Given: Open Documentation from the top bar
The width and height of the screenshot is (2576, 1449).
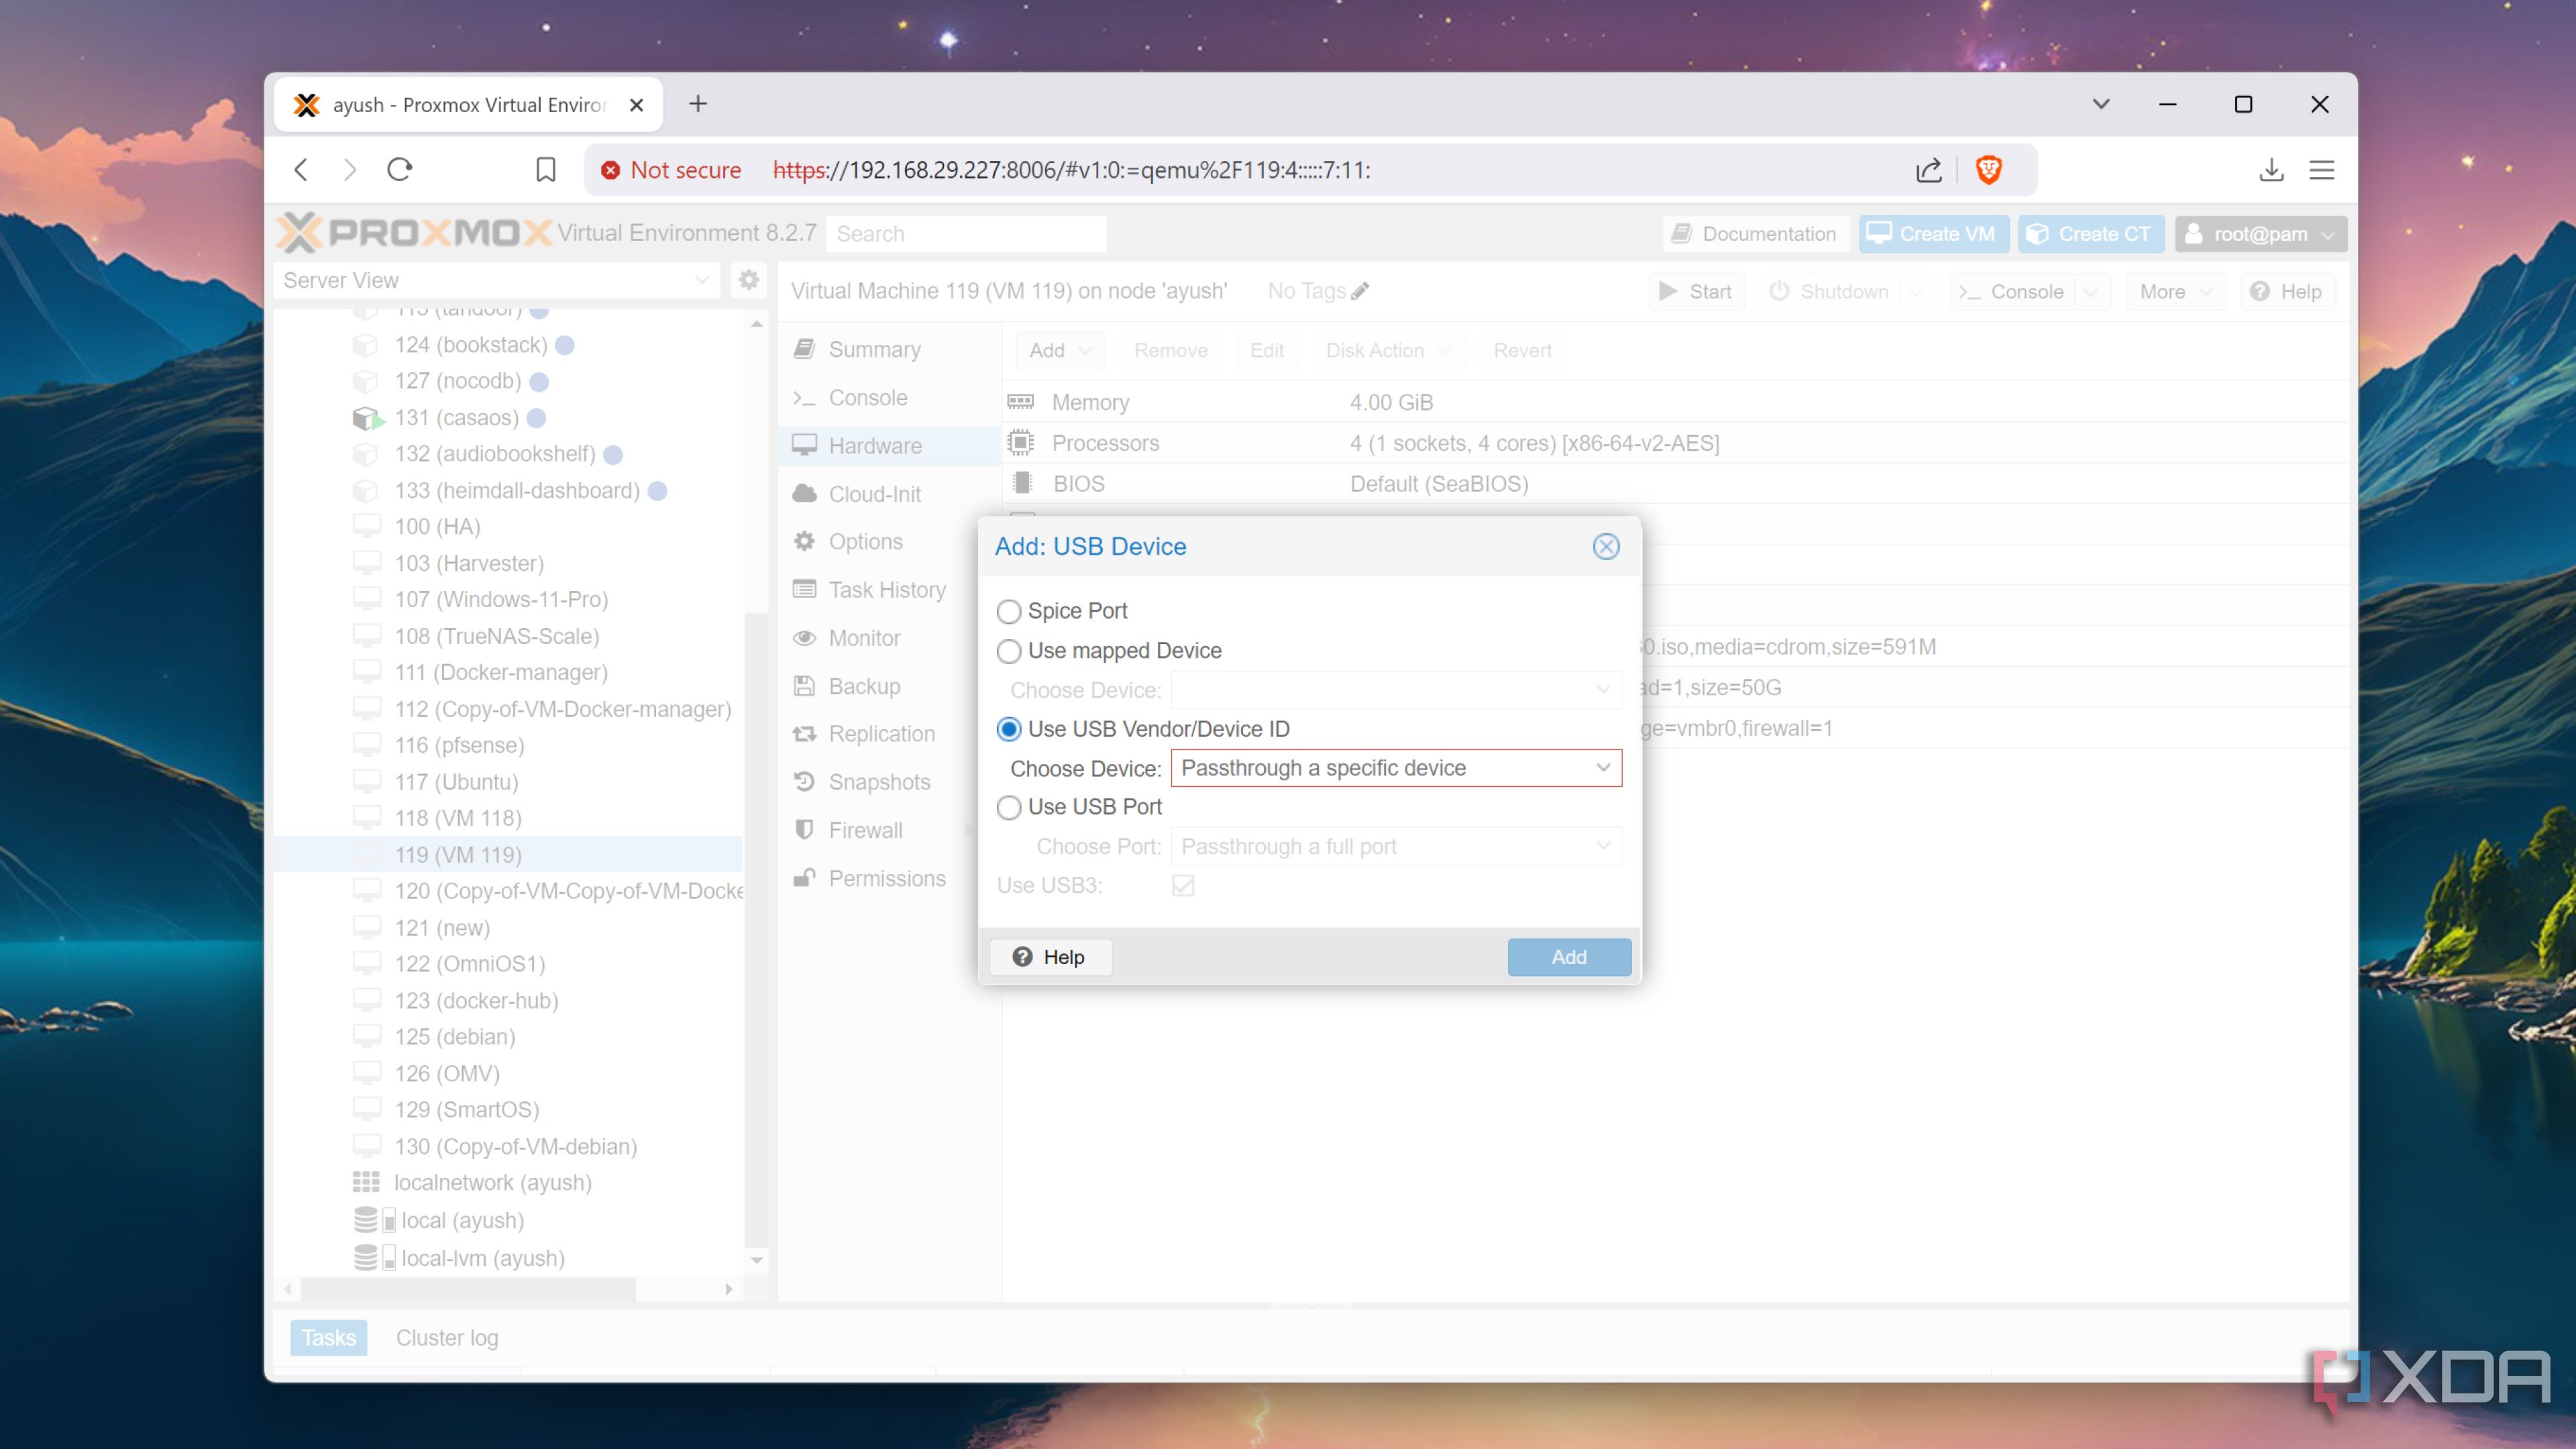Looking at the screenshot, I should click(x=1754, y=233).
